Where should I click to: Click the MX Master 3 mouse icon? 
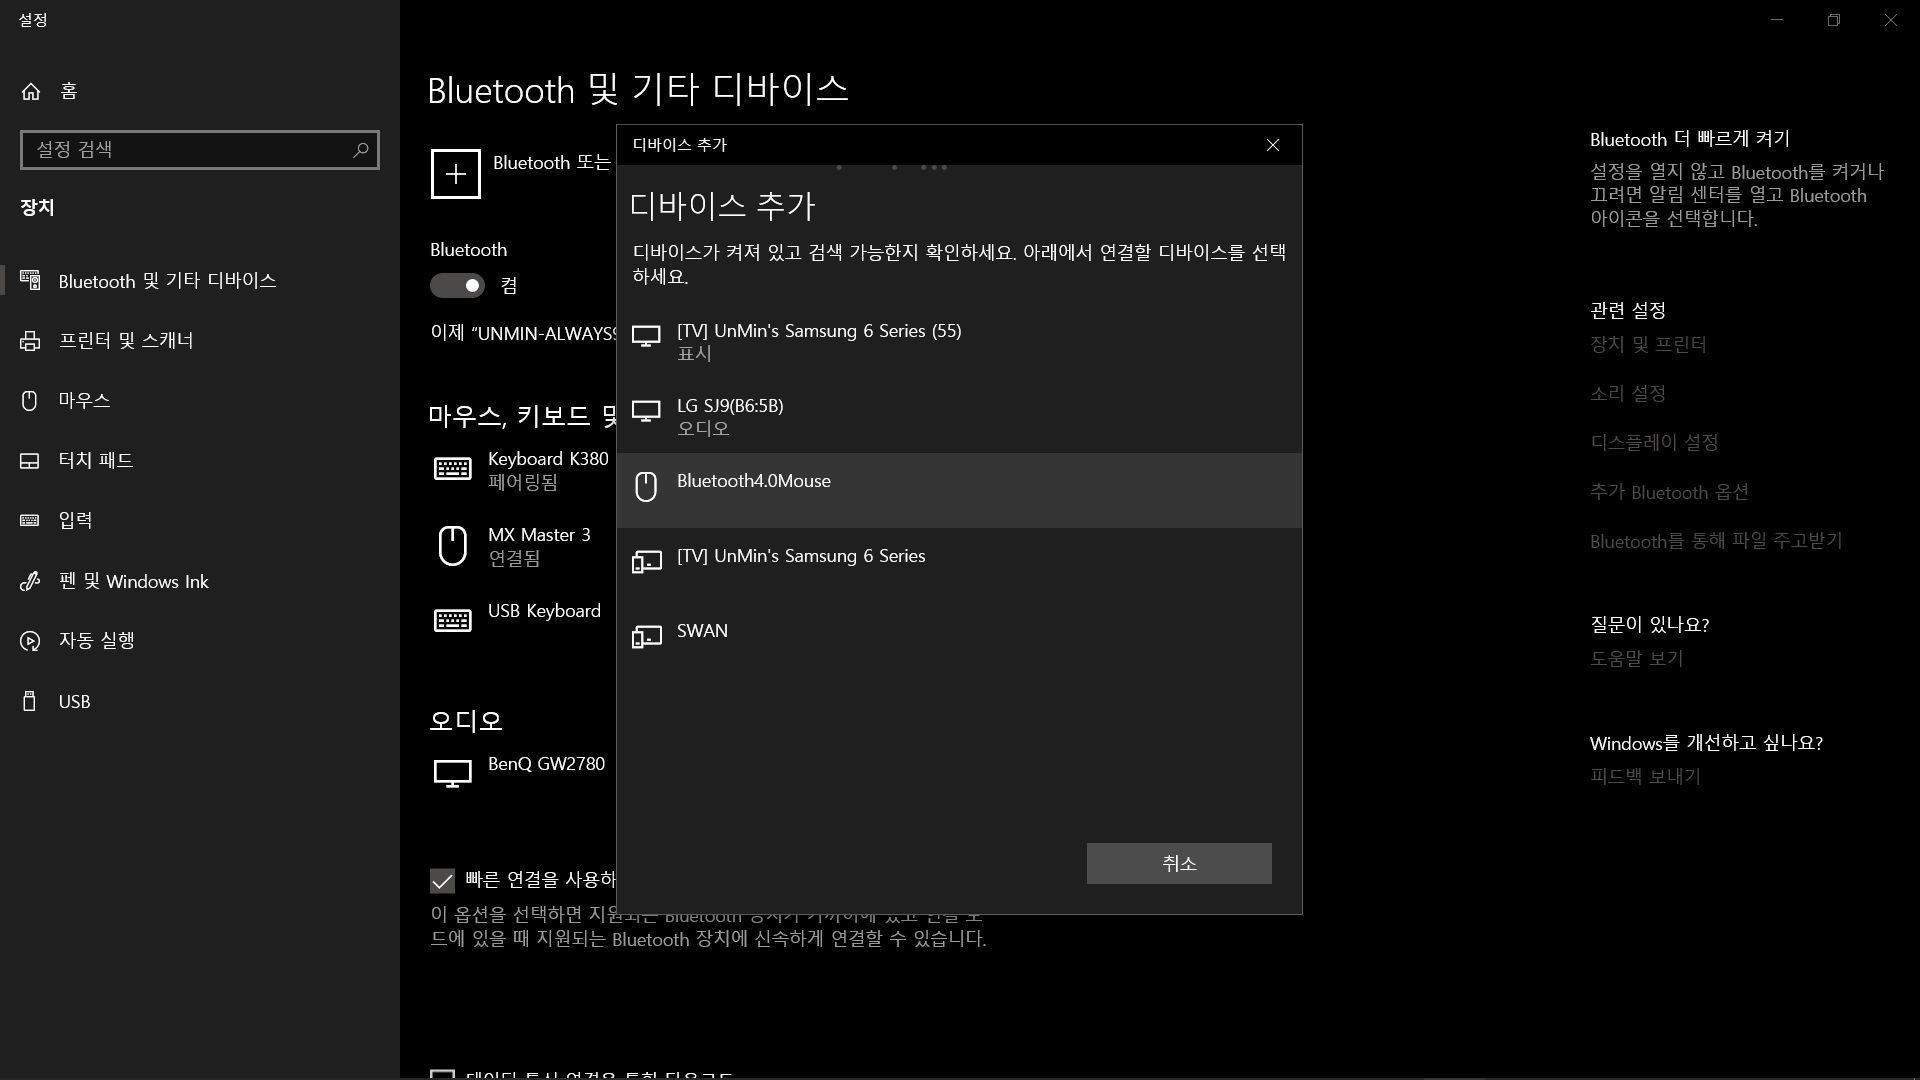453,546
